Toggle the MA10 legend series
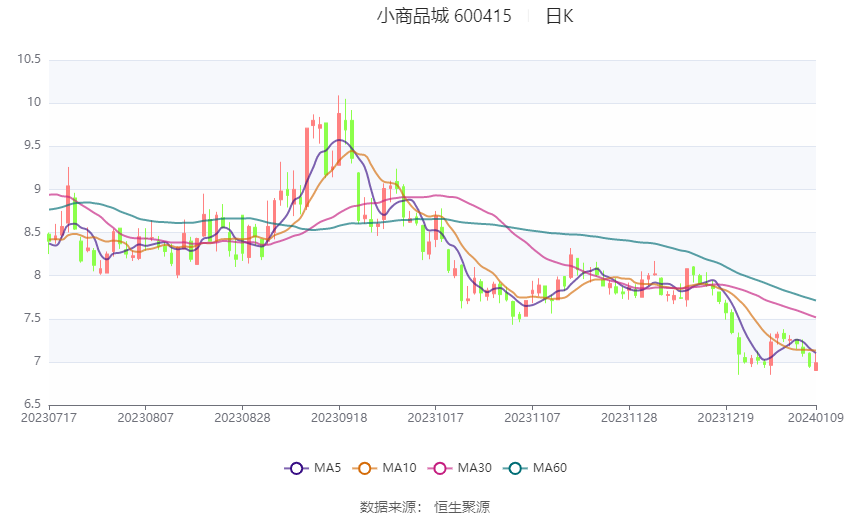 pos(384,468)
